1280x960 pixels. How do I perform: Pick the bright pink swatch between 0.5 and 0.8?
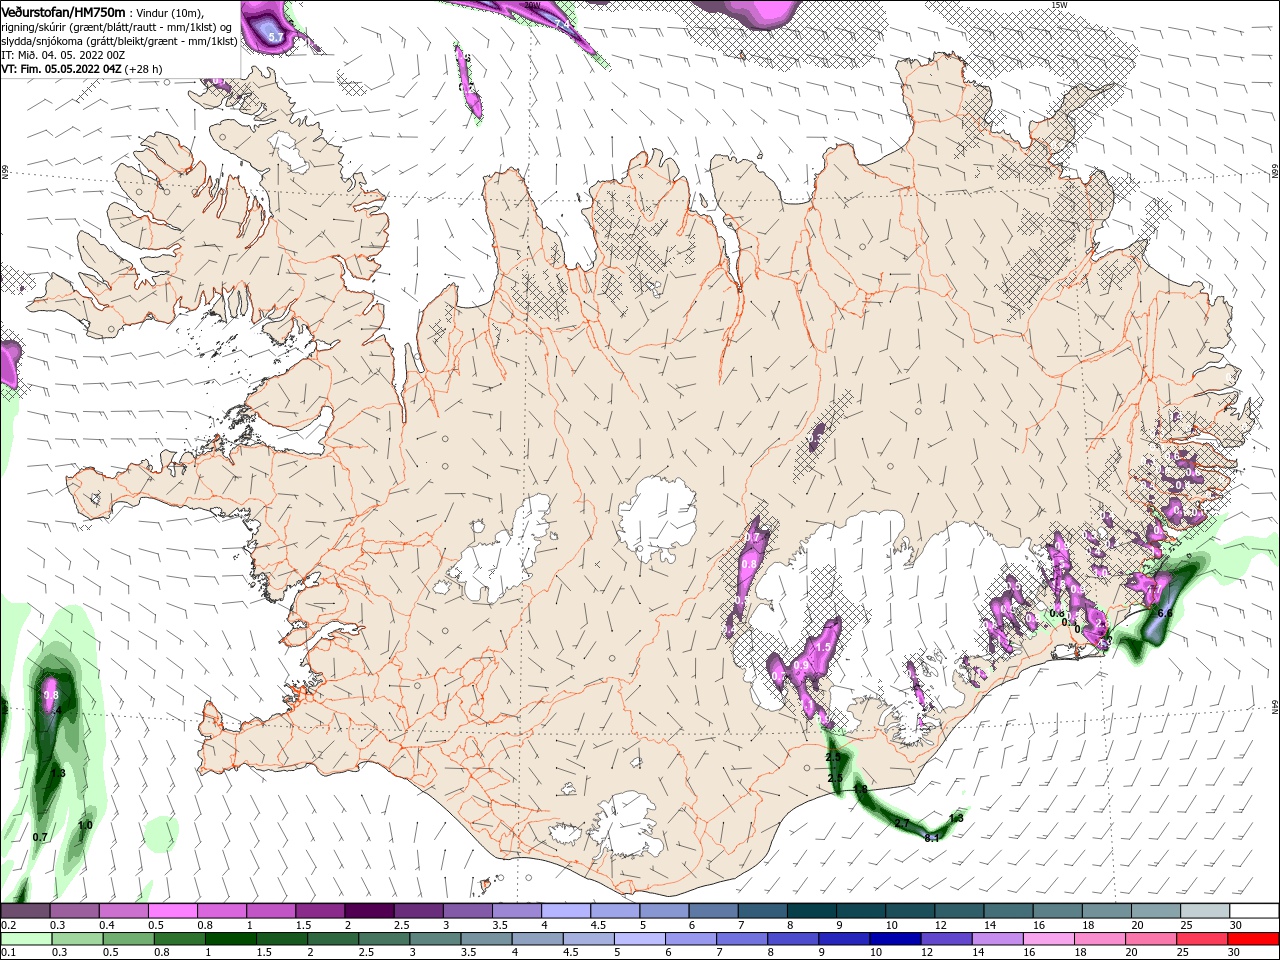[172, 911]
